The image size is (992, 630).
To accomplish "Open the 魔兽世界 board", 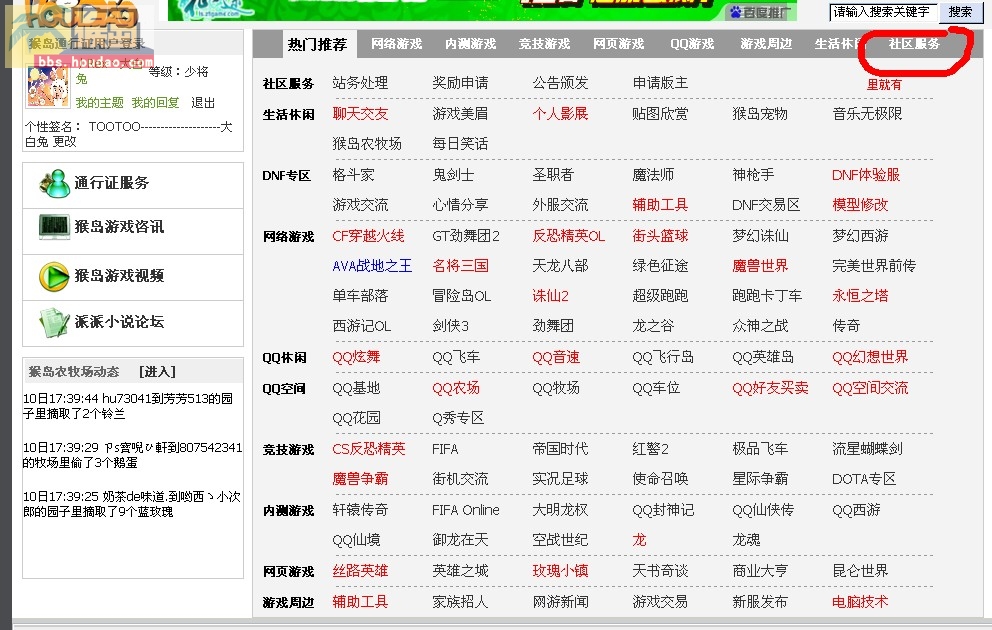I will [x=760, y=266].
